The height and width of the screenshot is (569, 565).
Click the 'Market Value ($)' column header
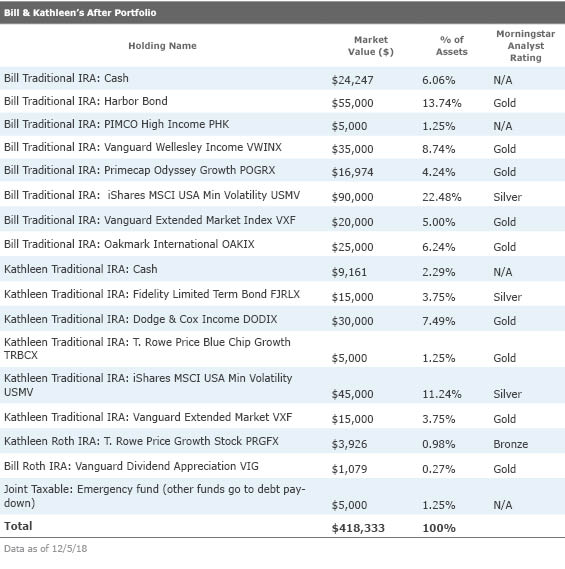point(370,46)
